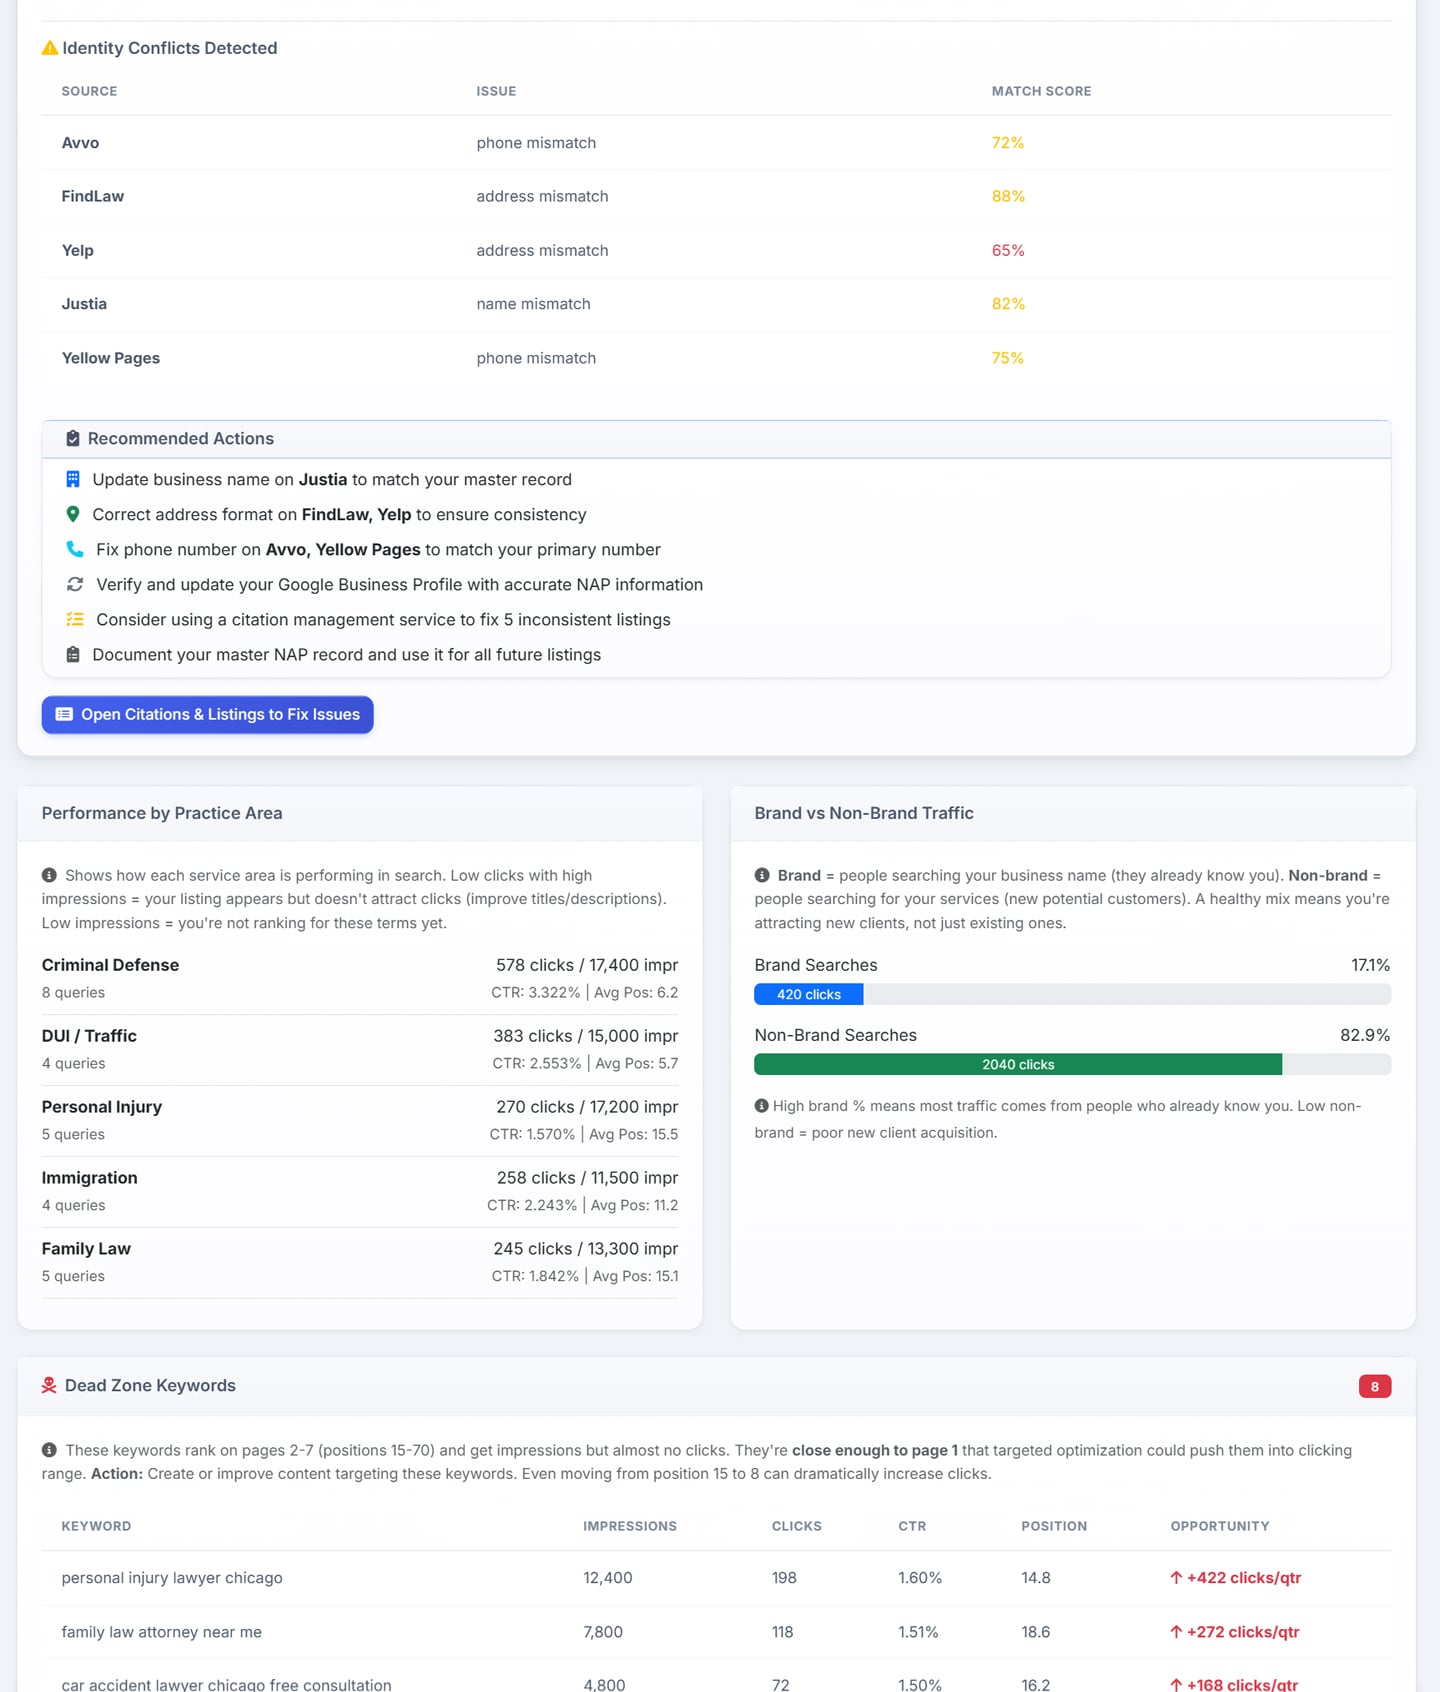Click the info icon before the High brand % note
Screen dimensions: 1440x1692
point(762,1106)
